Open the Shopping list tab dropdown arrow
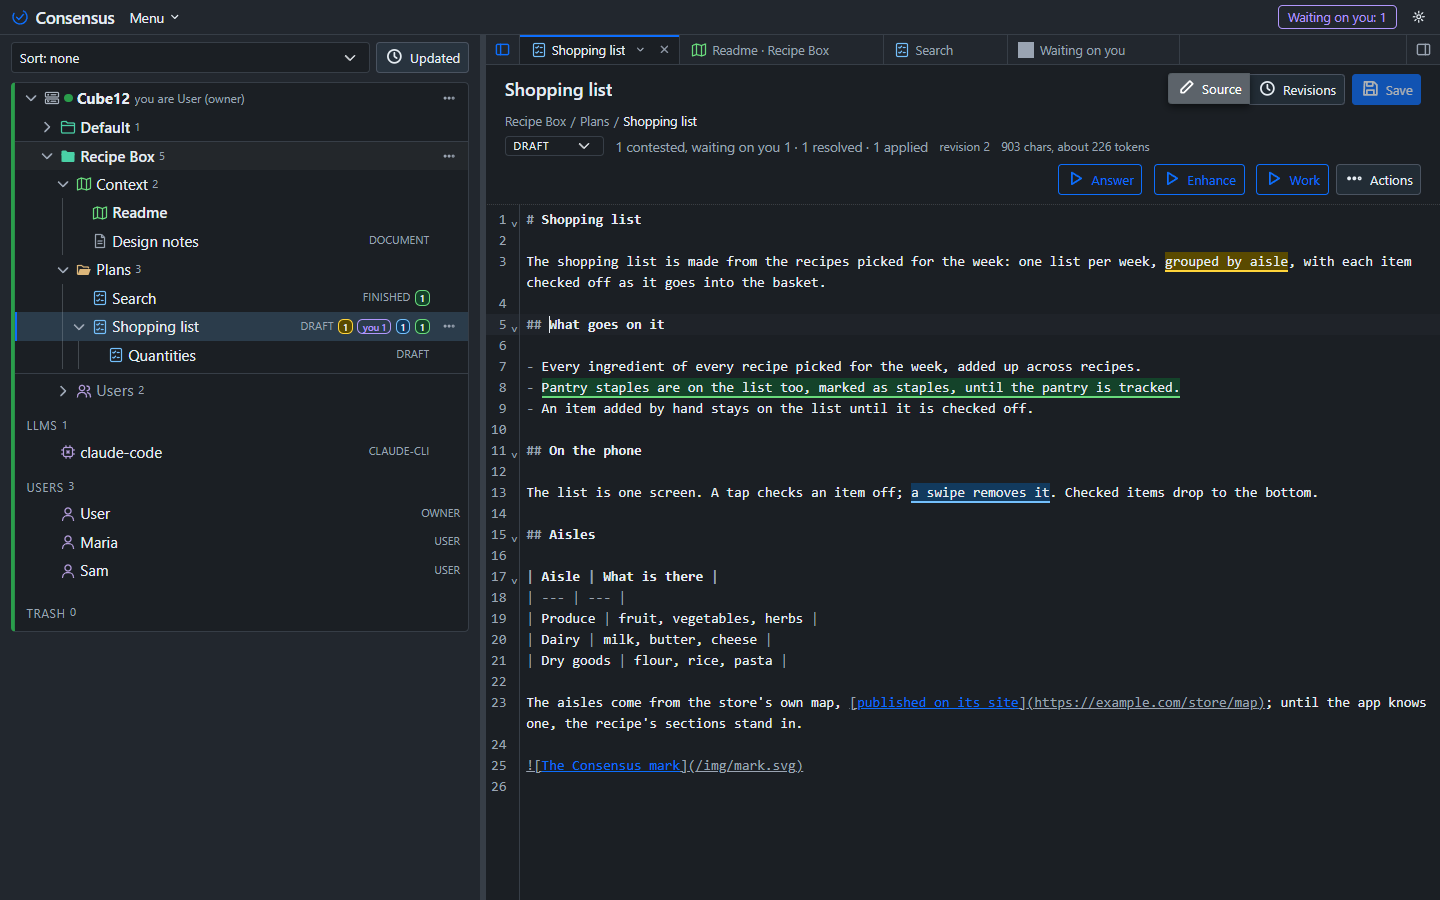 click(x=641, y=50)
